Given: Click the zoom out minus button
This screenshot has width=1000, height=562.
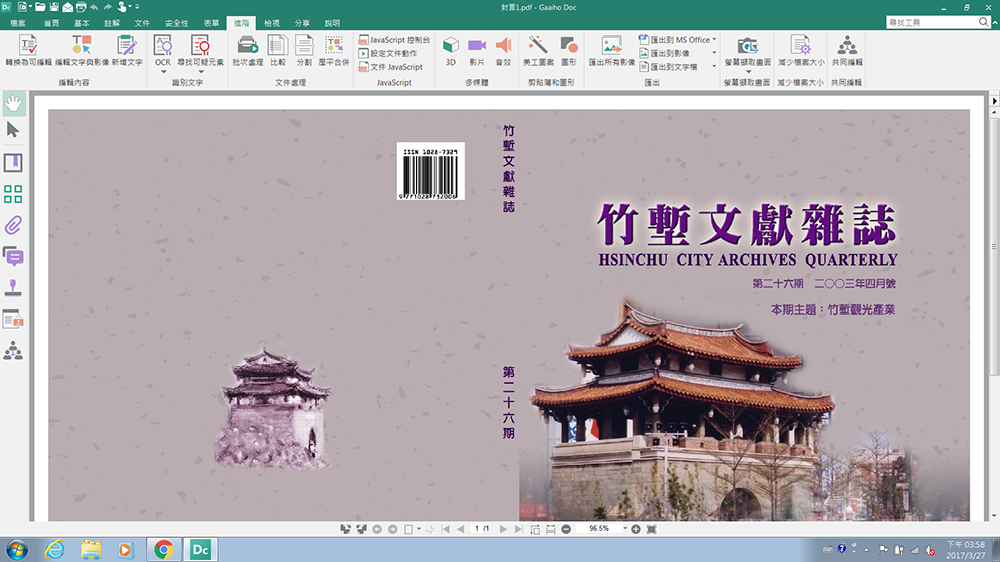Looking at the screenshot, I should coord(566,528).
